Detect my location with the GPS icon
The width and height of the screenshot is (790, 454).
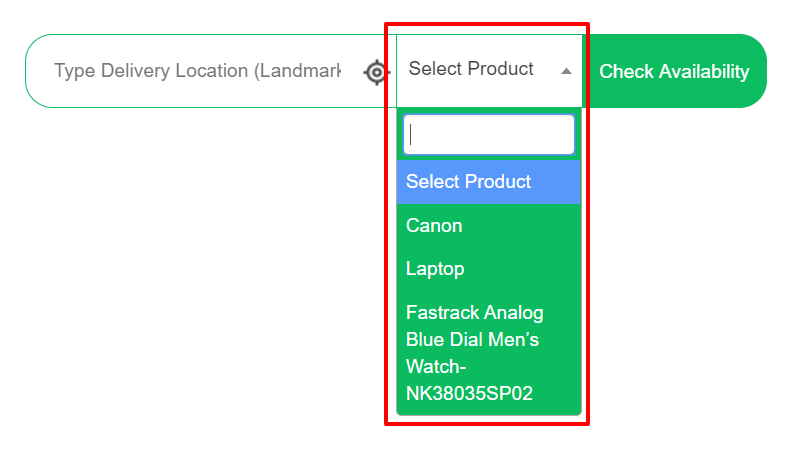[x=376, y=72]
